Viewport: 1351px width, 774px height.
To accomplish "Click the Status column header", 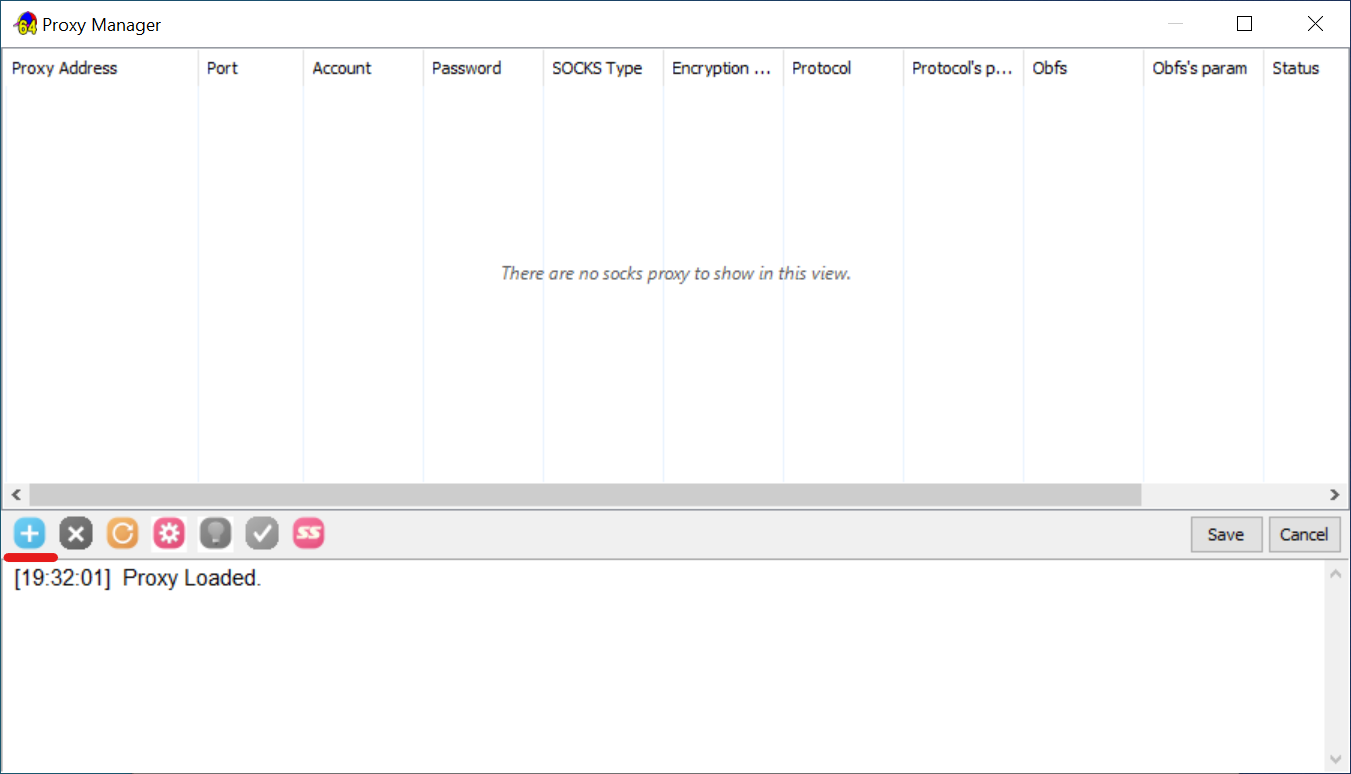I will coord(1295,68).
